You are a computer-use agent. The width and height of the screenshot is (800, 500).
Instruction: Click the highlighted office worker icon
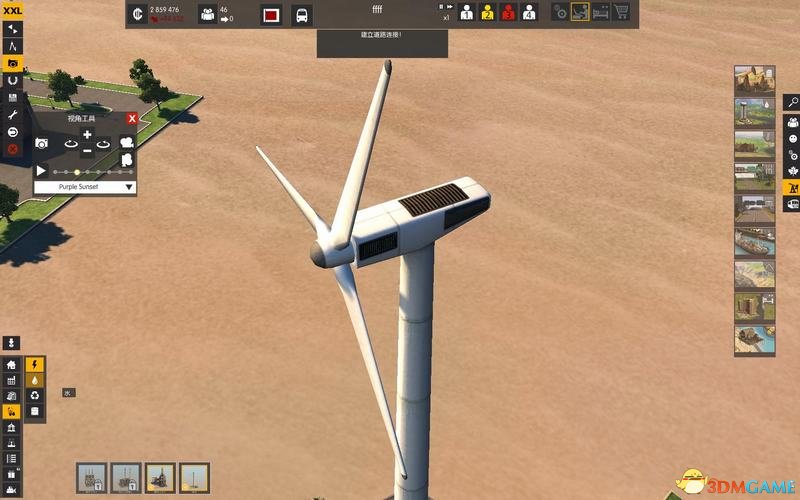point(580,12)
